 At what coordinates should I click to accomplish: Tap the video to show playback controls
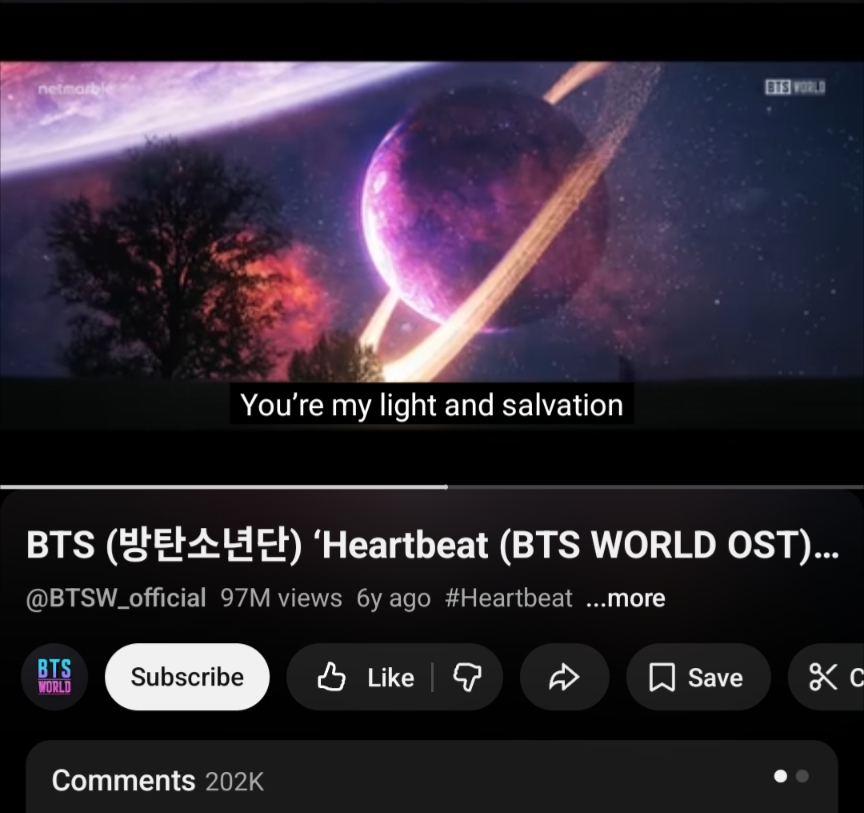432,220
